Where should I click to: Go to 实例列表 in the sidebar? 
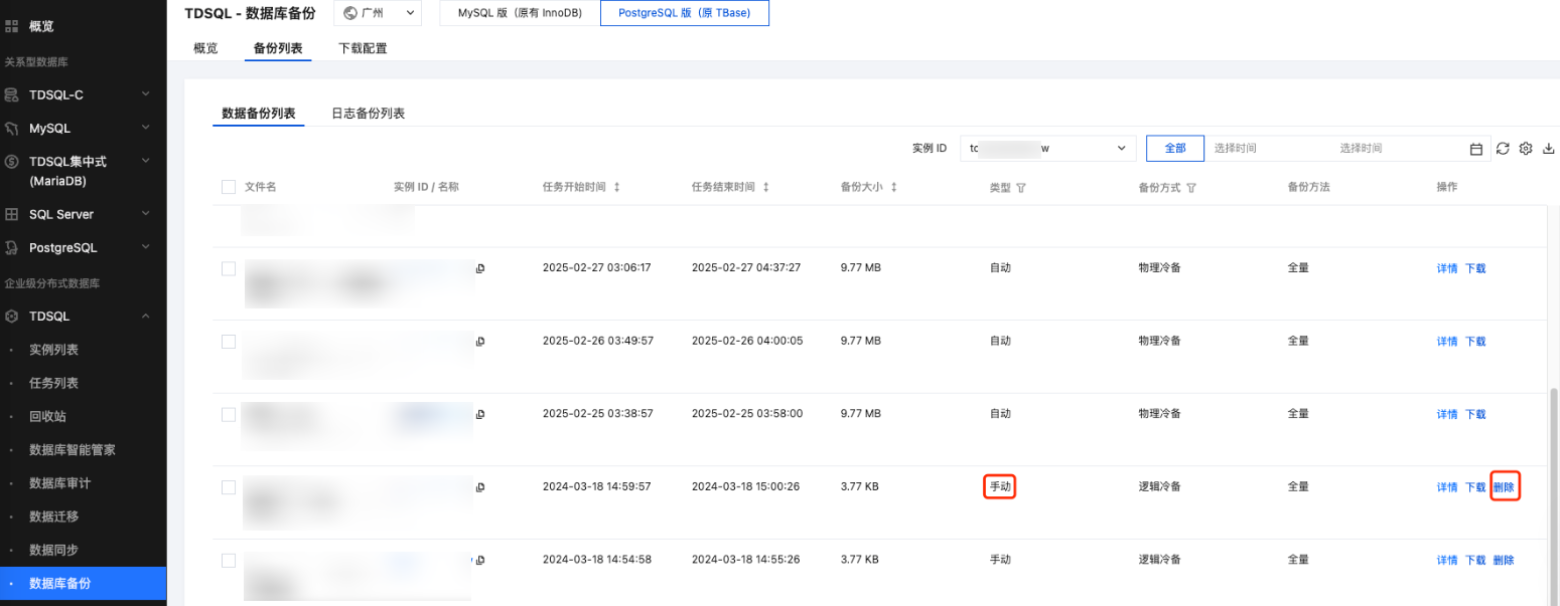54,350
